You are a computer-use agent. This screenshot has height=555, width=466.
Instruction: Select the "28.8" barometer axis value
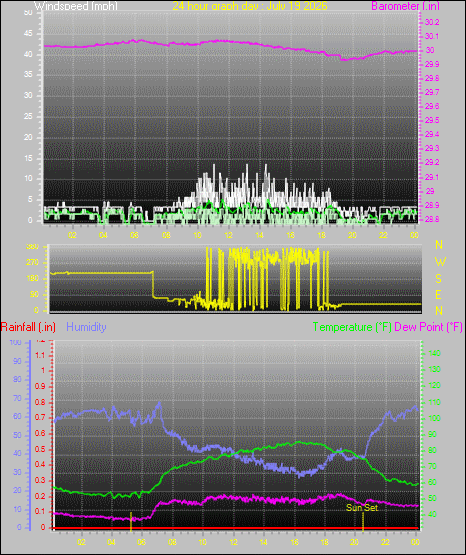coord(432,219)
